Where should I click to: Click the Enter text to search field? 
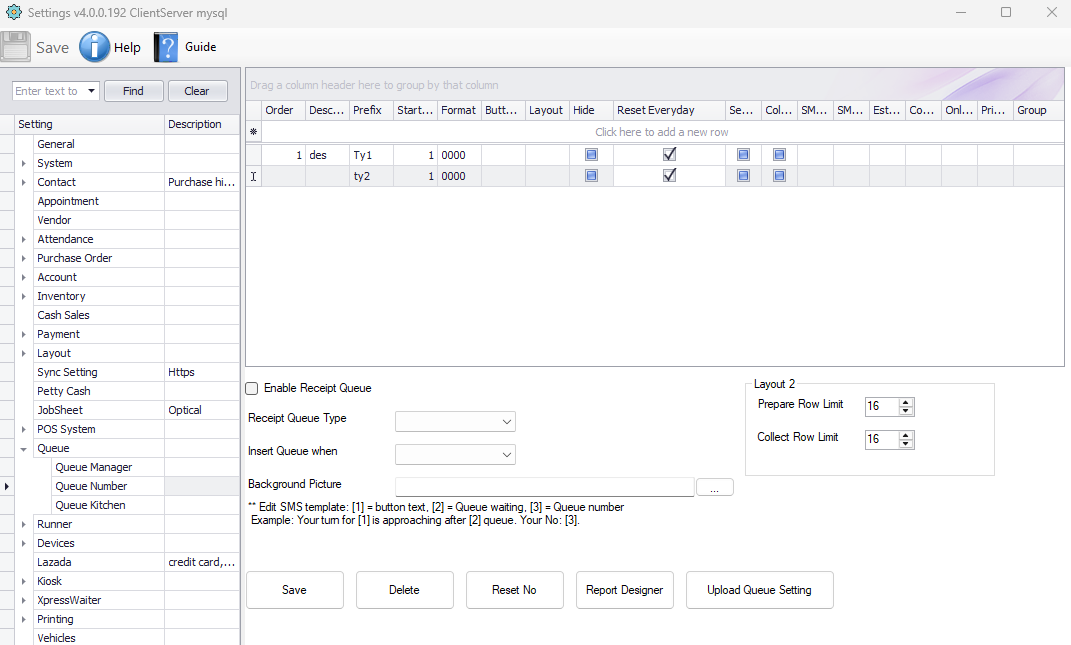tap(48, 91)
